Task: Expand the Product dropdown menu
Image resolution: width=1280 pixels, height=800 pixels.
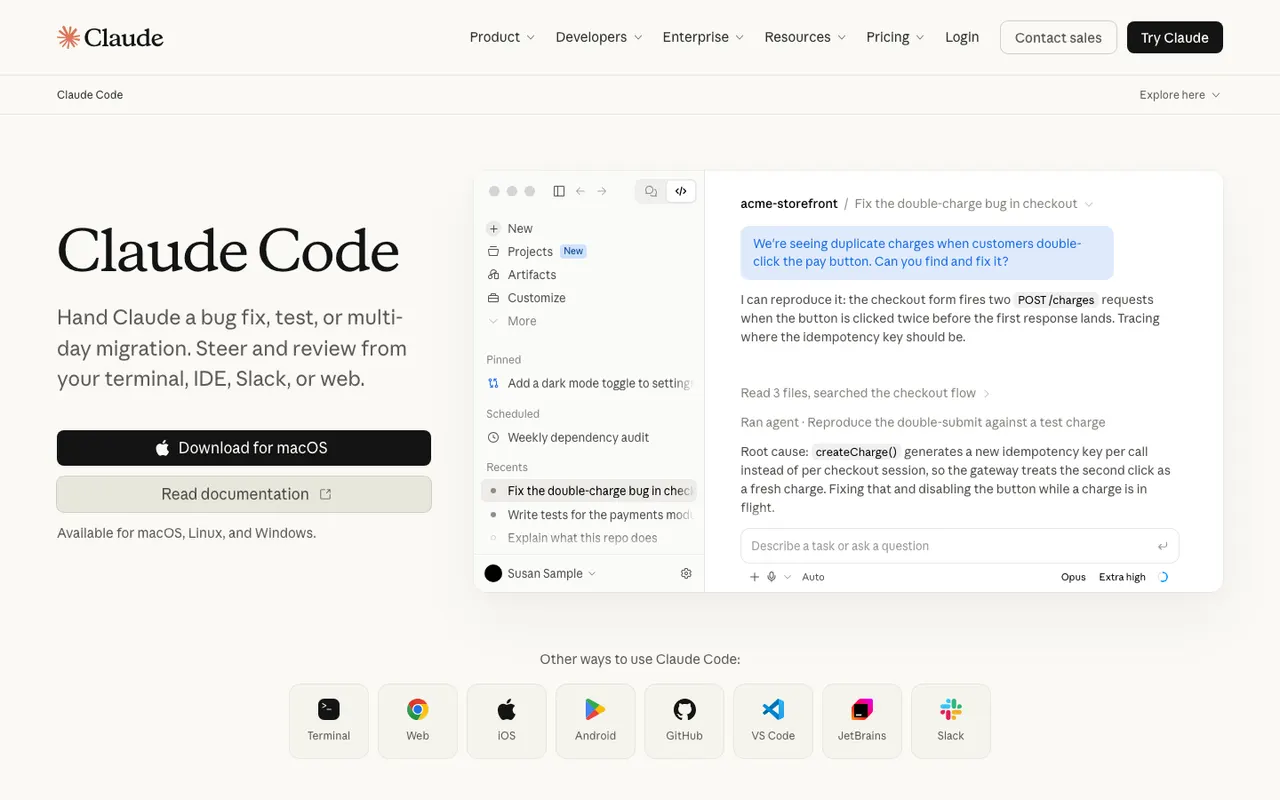Action: click(502, 37)
